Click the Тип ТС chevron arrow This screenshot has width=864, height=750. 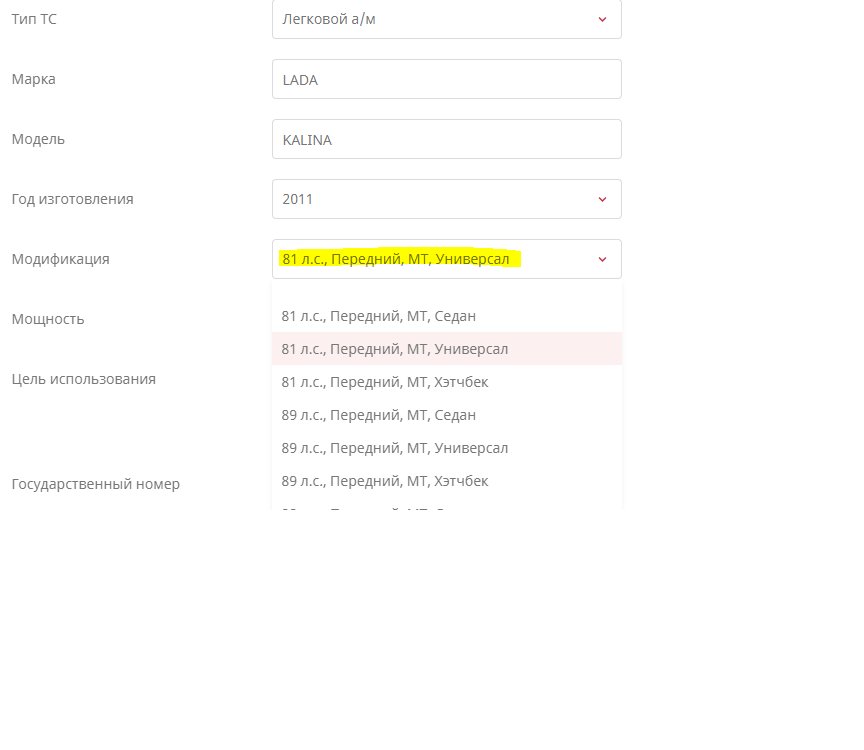[602, 19]
